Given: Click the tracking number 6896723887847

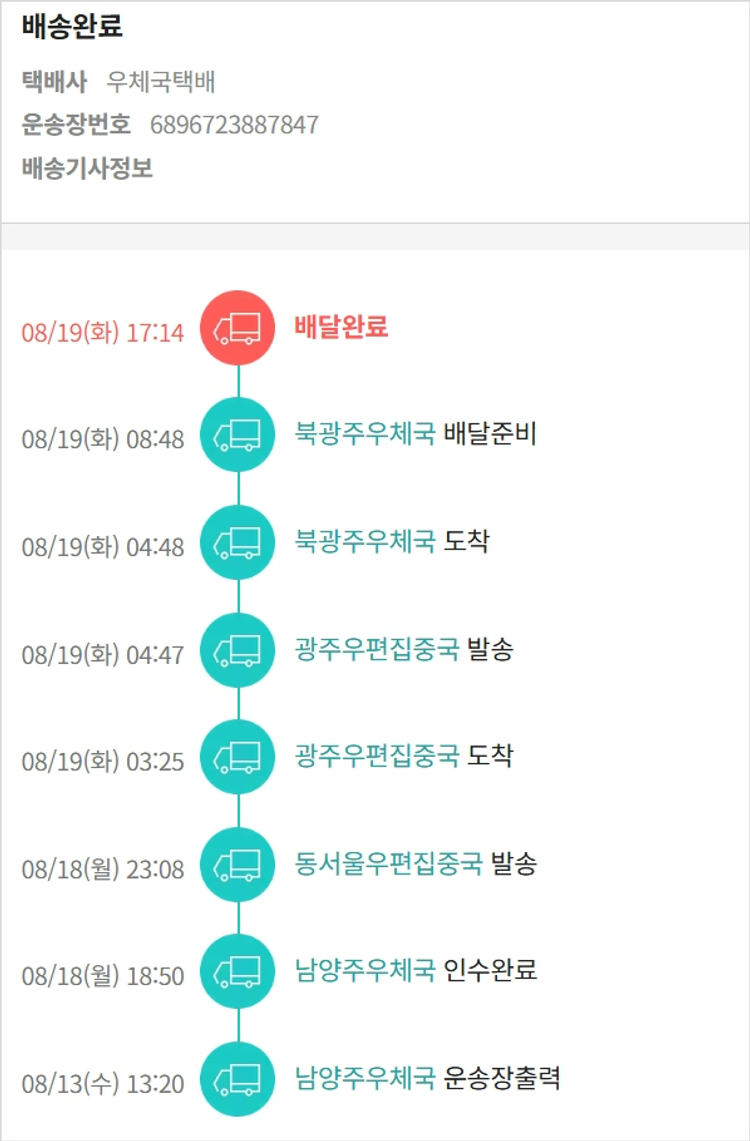Looking at the screenshot, I should [x=234, y=125].
